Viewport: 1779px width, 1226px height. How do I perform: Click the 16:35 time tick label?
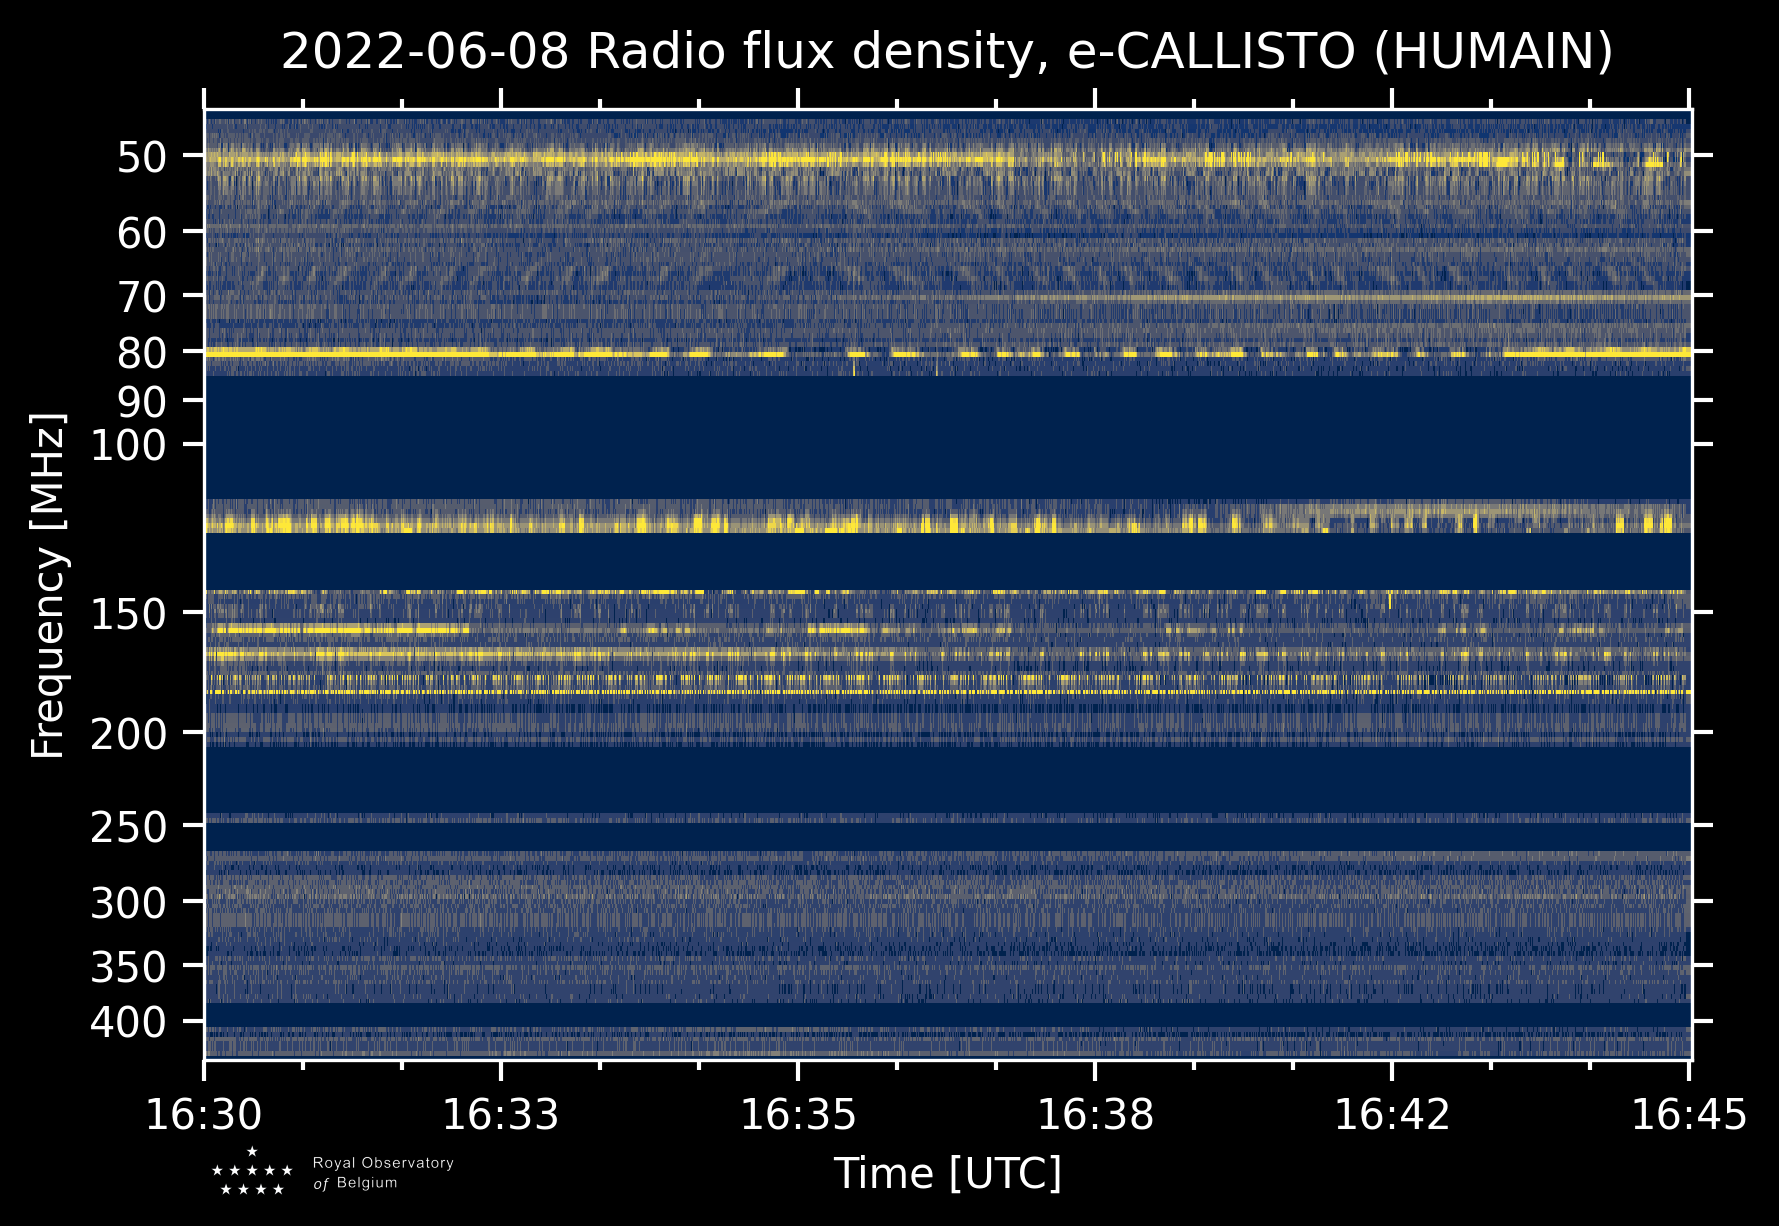798,1115
